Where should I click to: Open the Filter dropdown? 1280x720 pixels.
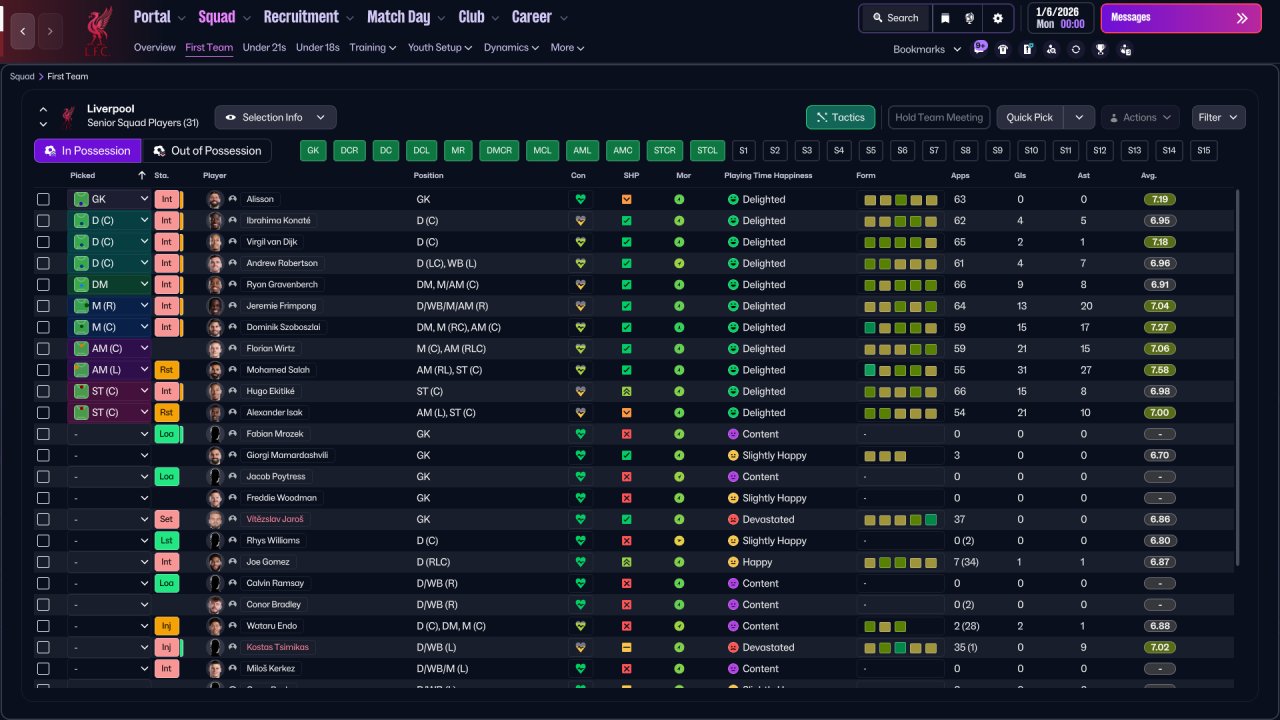(x=1218, y=117)
